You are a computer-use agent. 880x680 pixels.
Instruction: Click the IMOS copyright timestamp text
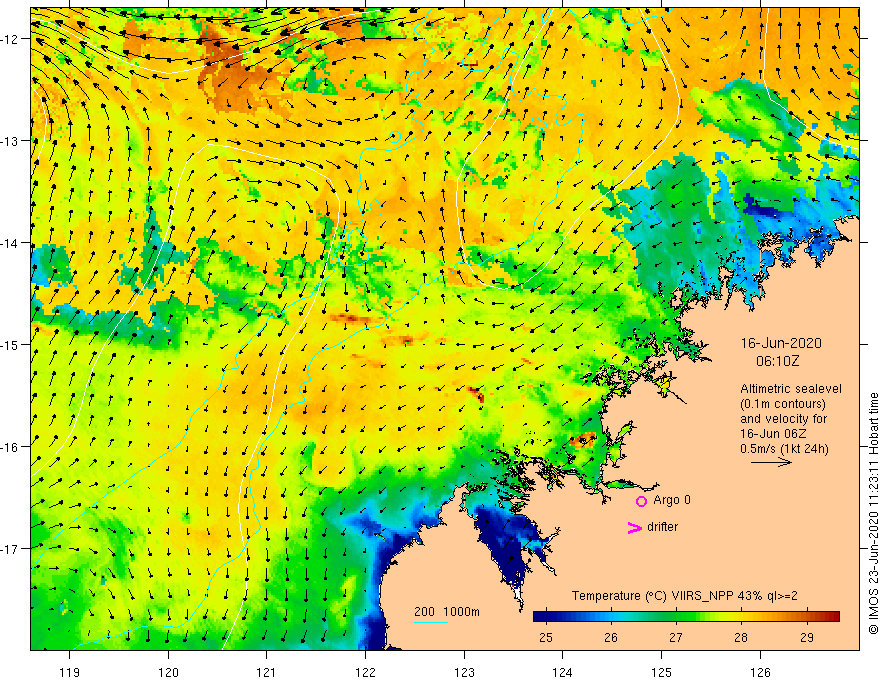coord(873,513)
